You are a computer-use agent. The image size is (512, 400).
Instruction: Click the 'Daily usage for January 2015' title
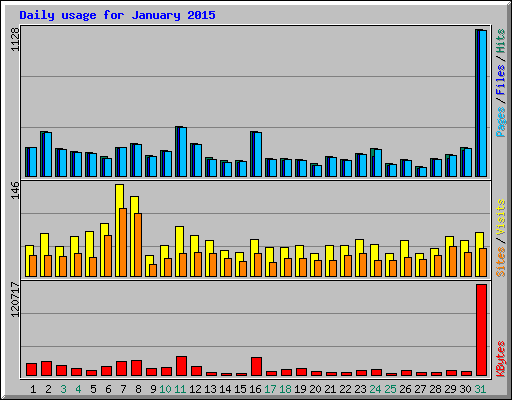point(117,15)
